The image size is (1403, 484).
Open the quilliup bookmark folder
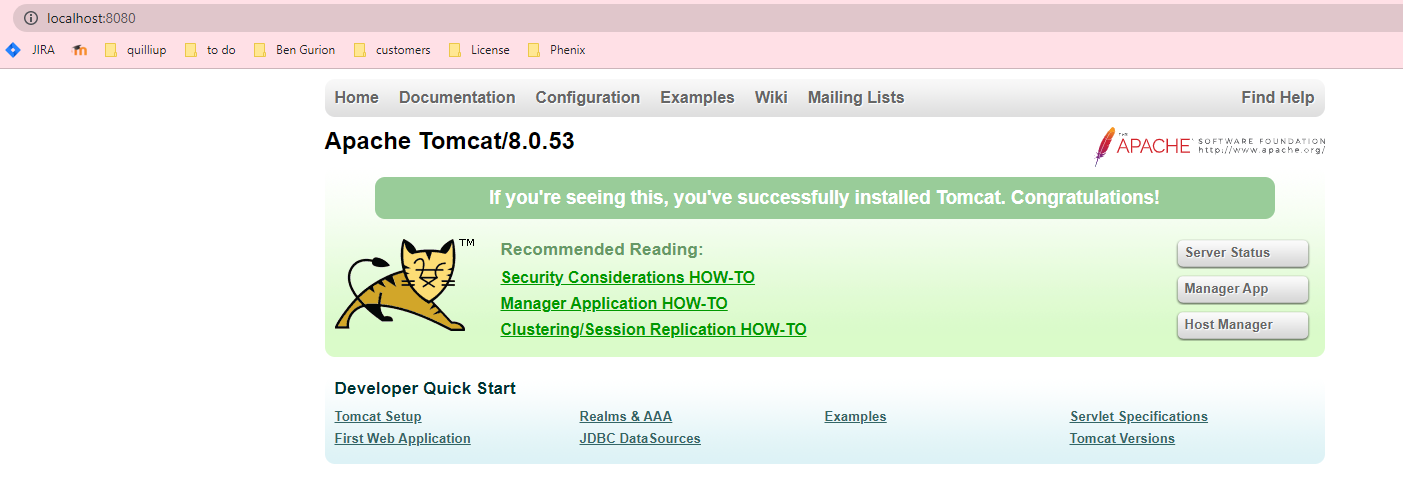135,50
